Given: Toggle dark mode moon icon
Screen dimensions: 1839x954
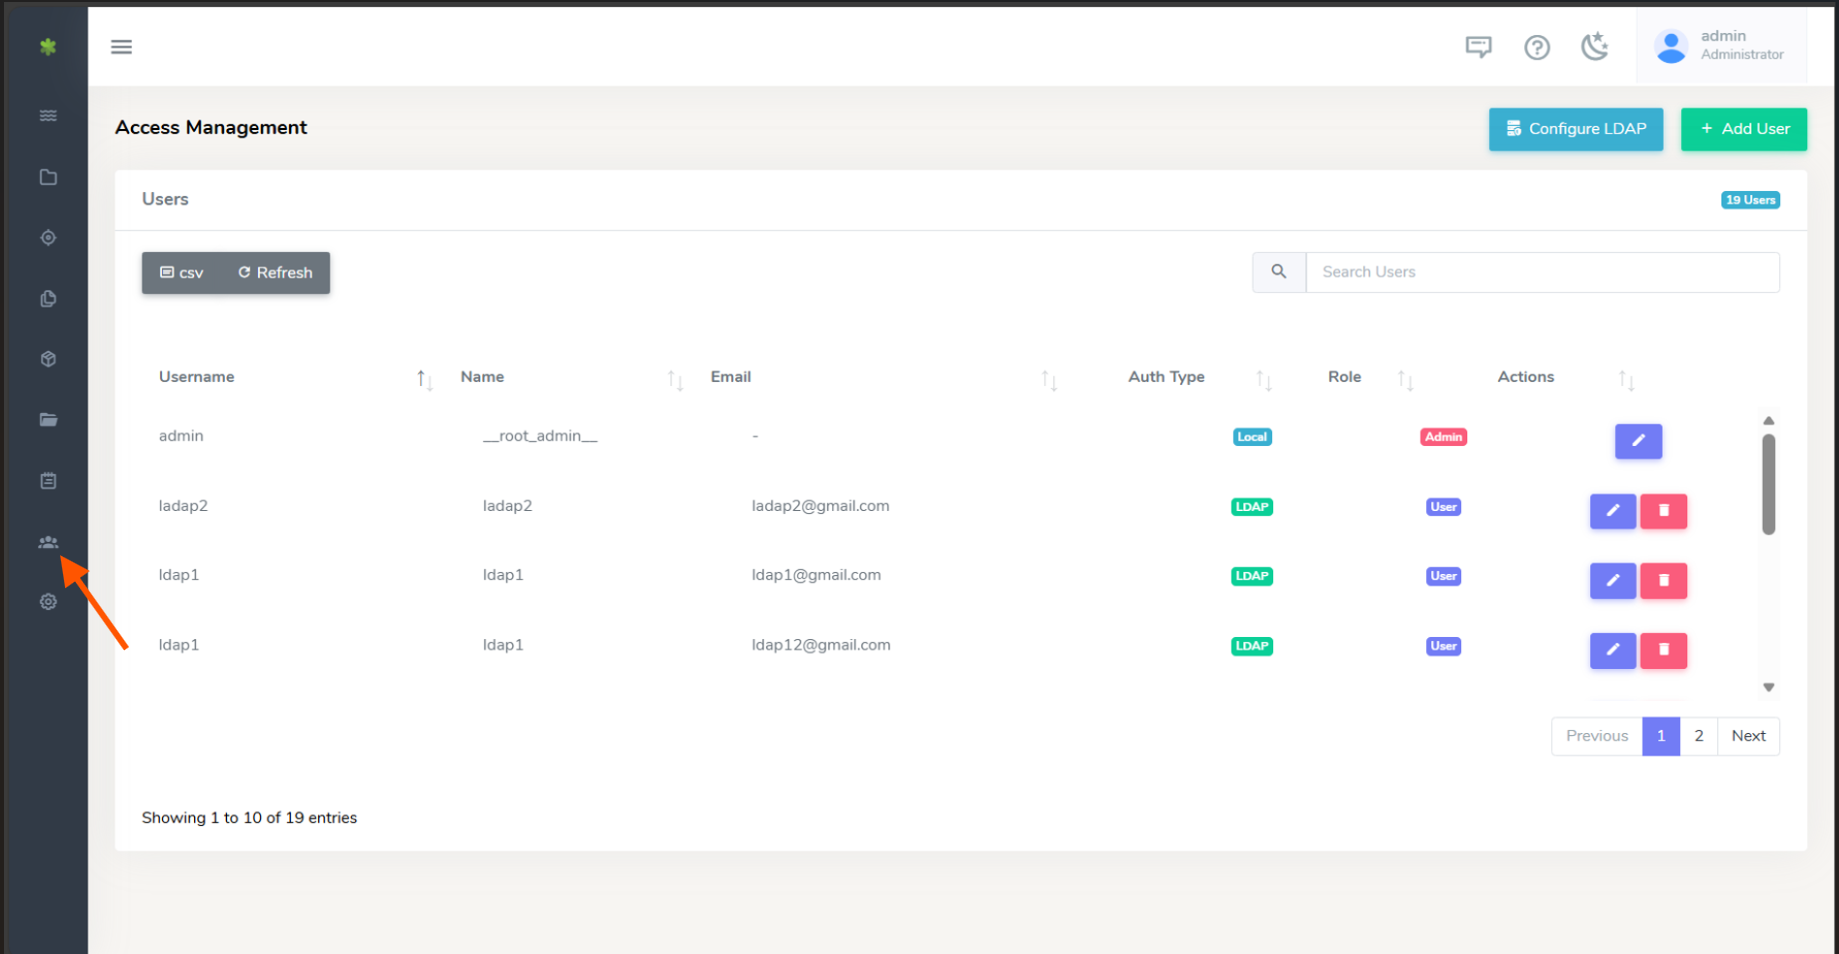Looking at the screenshot, I should (x=1594, y=47).
